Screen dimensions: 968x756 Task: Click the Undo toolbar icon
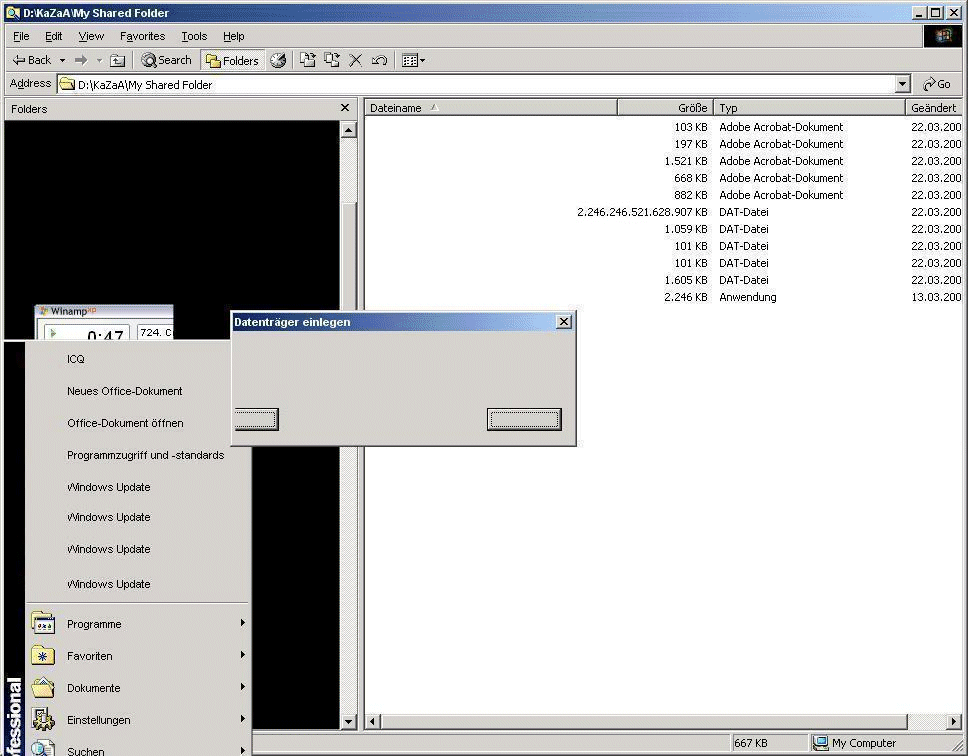pyautogui.click(x=379, y=60)
